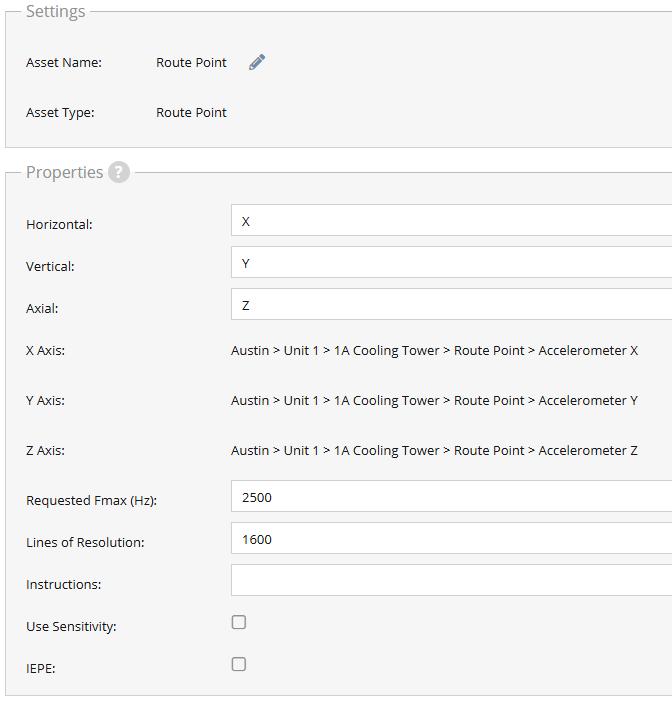This screenshot has width=672, height=702.
Task: Select the X Axis path ending Accelerometer X
Action: [434, 351]
